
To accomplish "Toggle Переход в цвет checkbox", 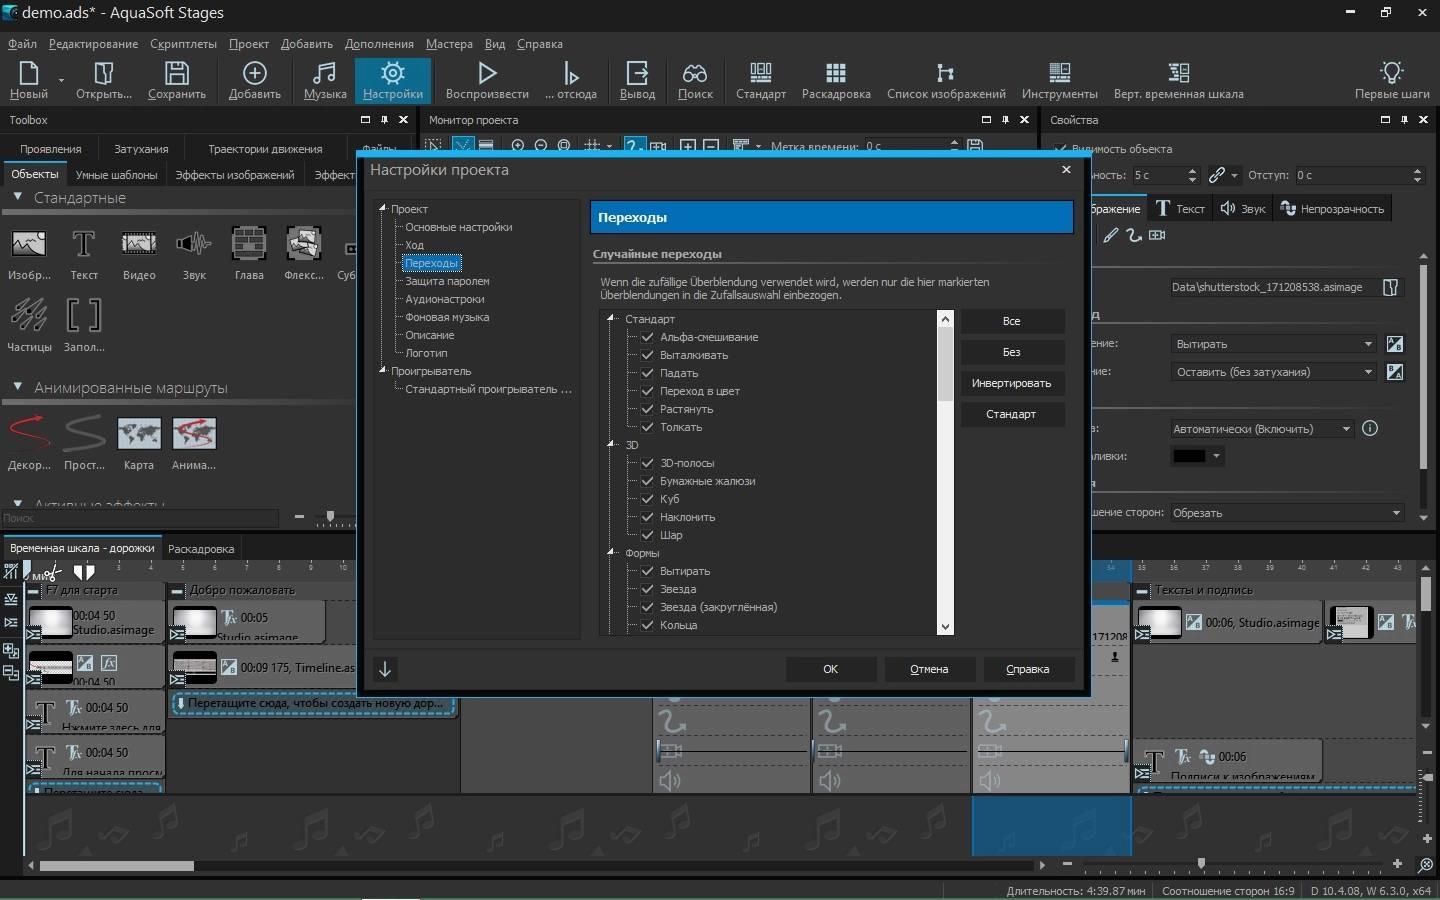I will (x=647, y=391).
